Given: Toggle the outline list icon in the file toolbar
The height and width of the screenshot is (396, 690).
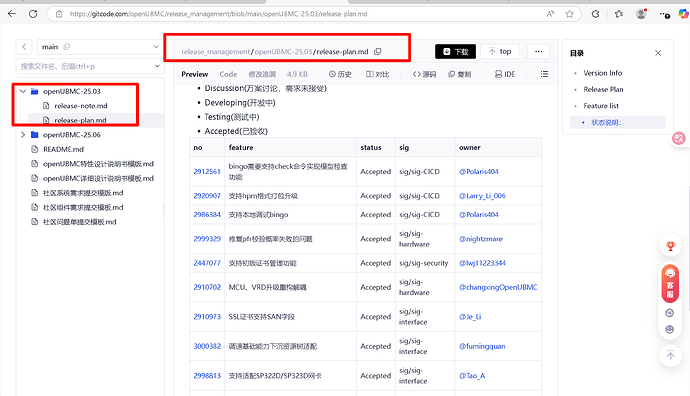Looking at the screenshot, I should click(544, 74).
